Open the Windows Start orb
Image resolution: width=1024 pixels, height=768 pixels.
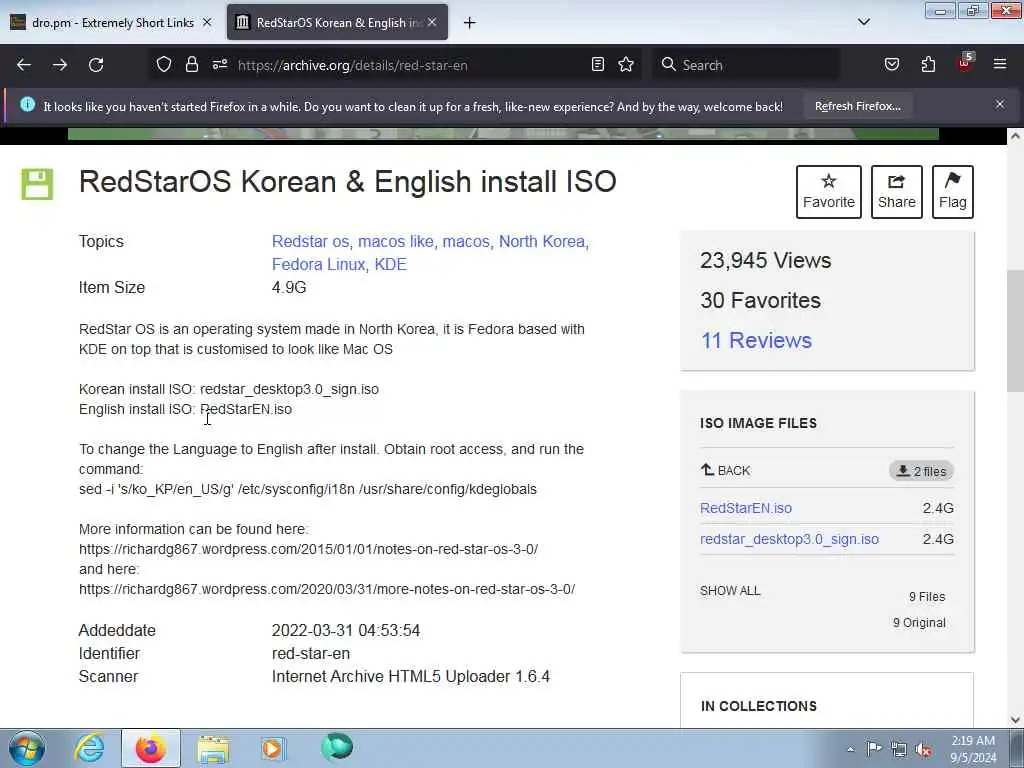click(27, 748)
